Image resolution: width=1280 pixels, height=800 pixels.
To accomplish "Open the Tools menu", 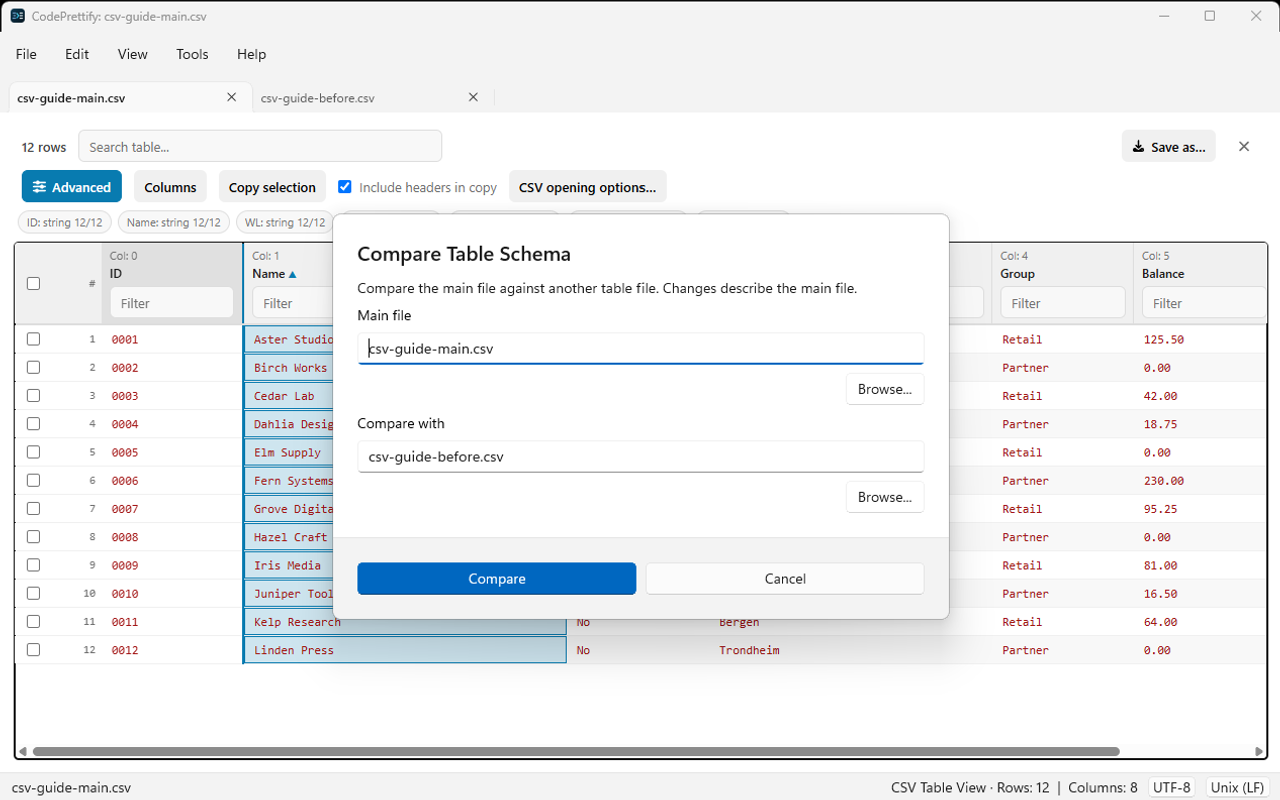I will coord(192,54).
